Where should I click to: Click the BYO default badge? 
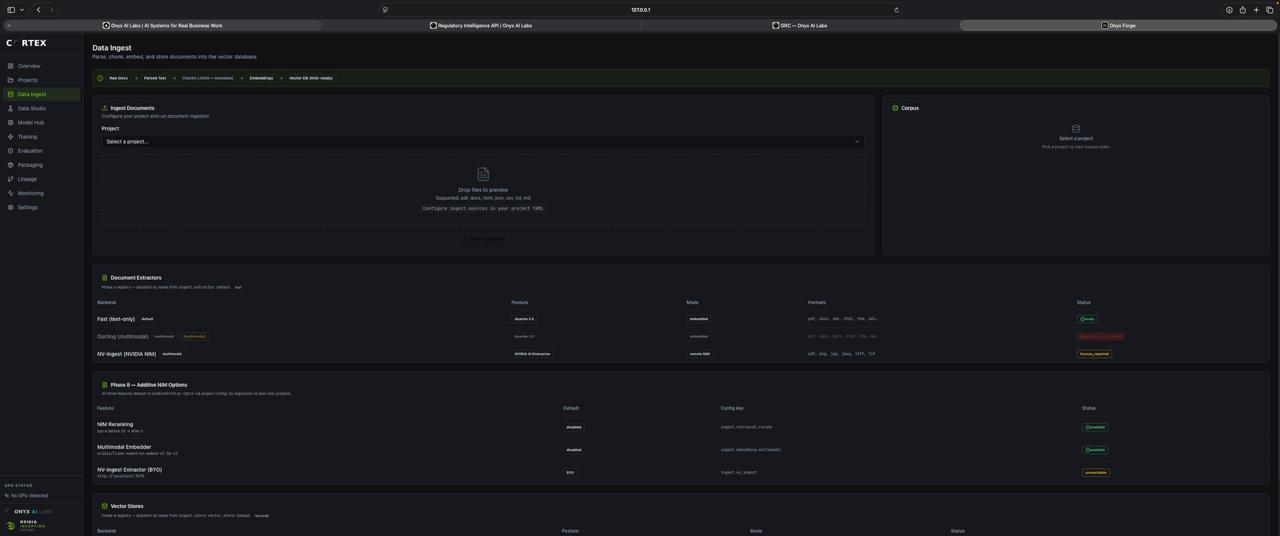570,473
